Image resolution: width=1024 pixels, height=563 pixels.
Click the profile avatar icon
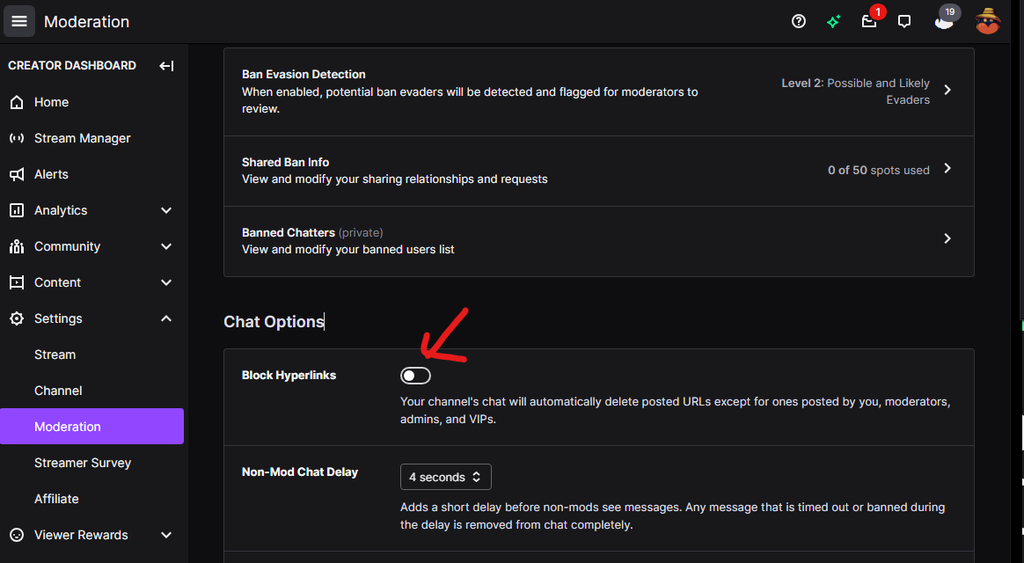988,21
